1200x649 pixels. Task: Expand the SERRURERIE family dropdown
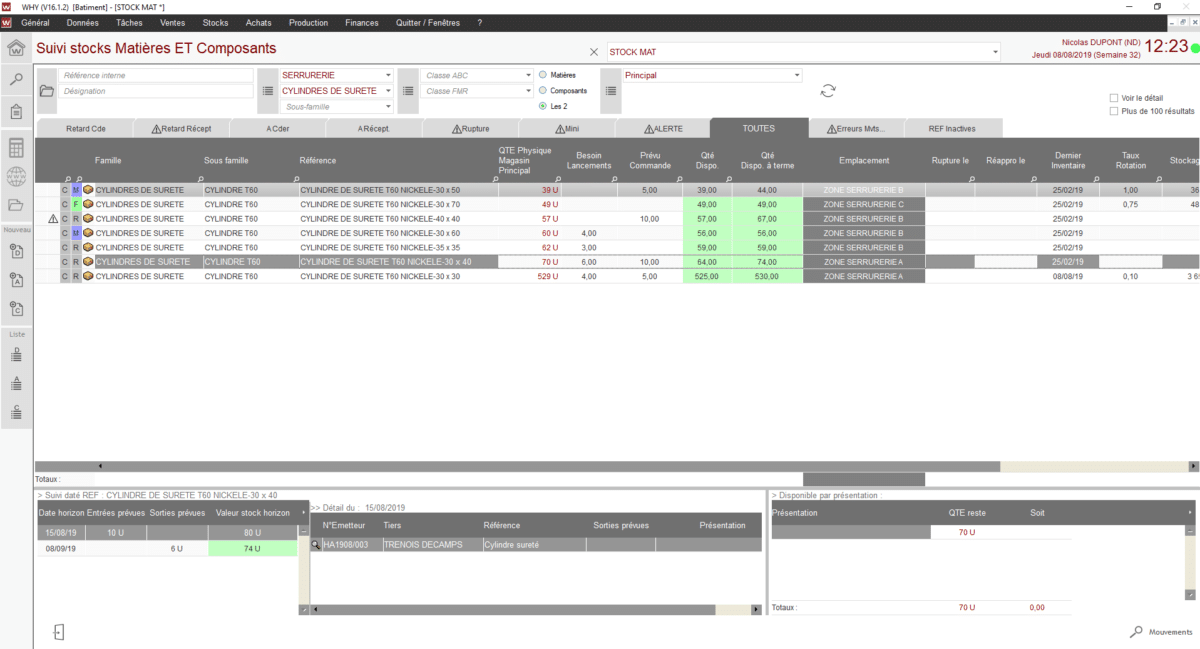(388, 75)
